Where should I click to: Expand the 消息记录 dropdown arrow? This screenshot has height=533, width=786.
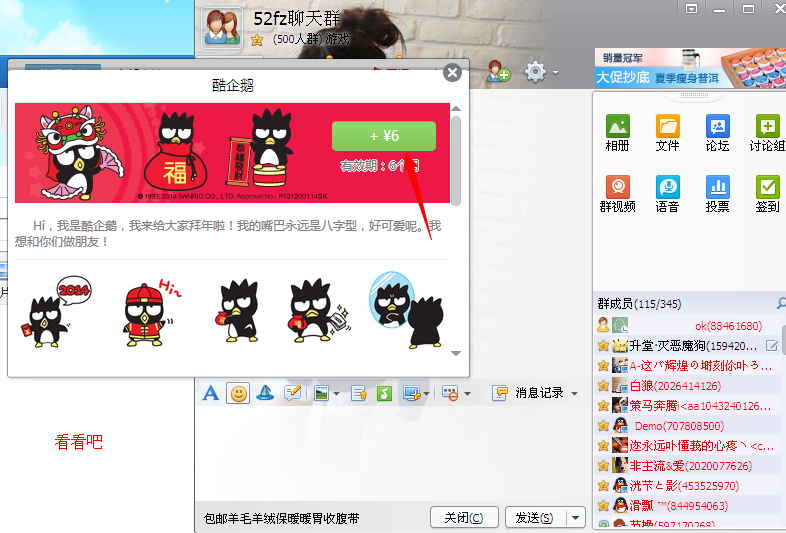click(574, 394)
